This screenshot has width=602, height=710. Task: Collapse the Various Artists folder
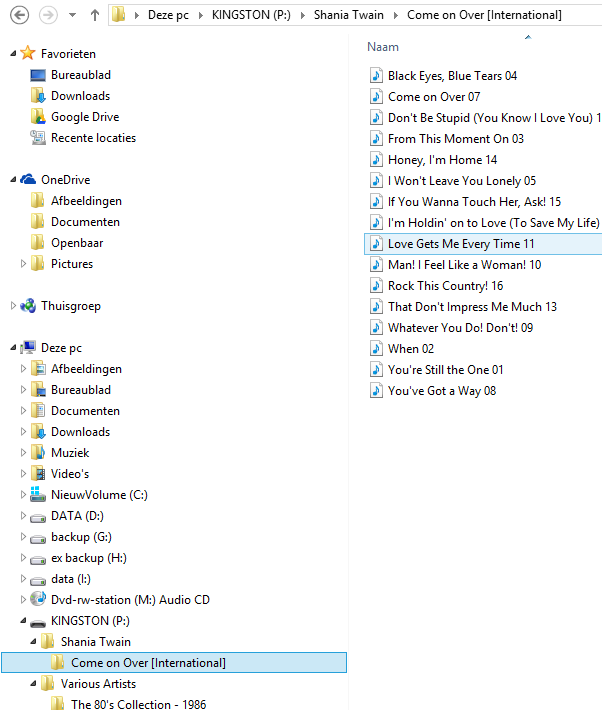click(x=34, y=684)
